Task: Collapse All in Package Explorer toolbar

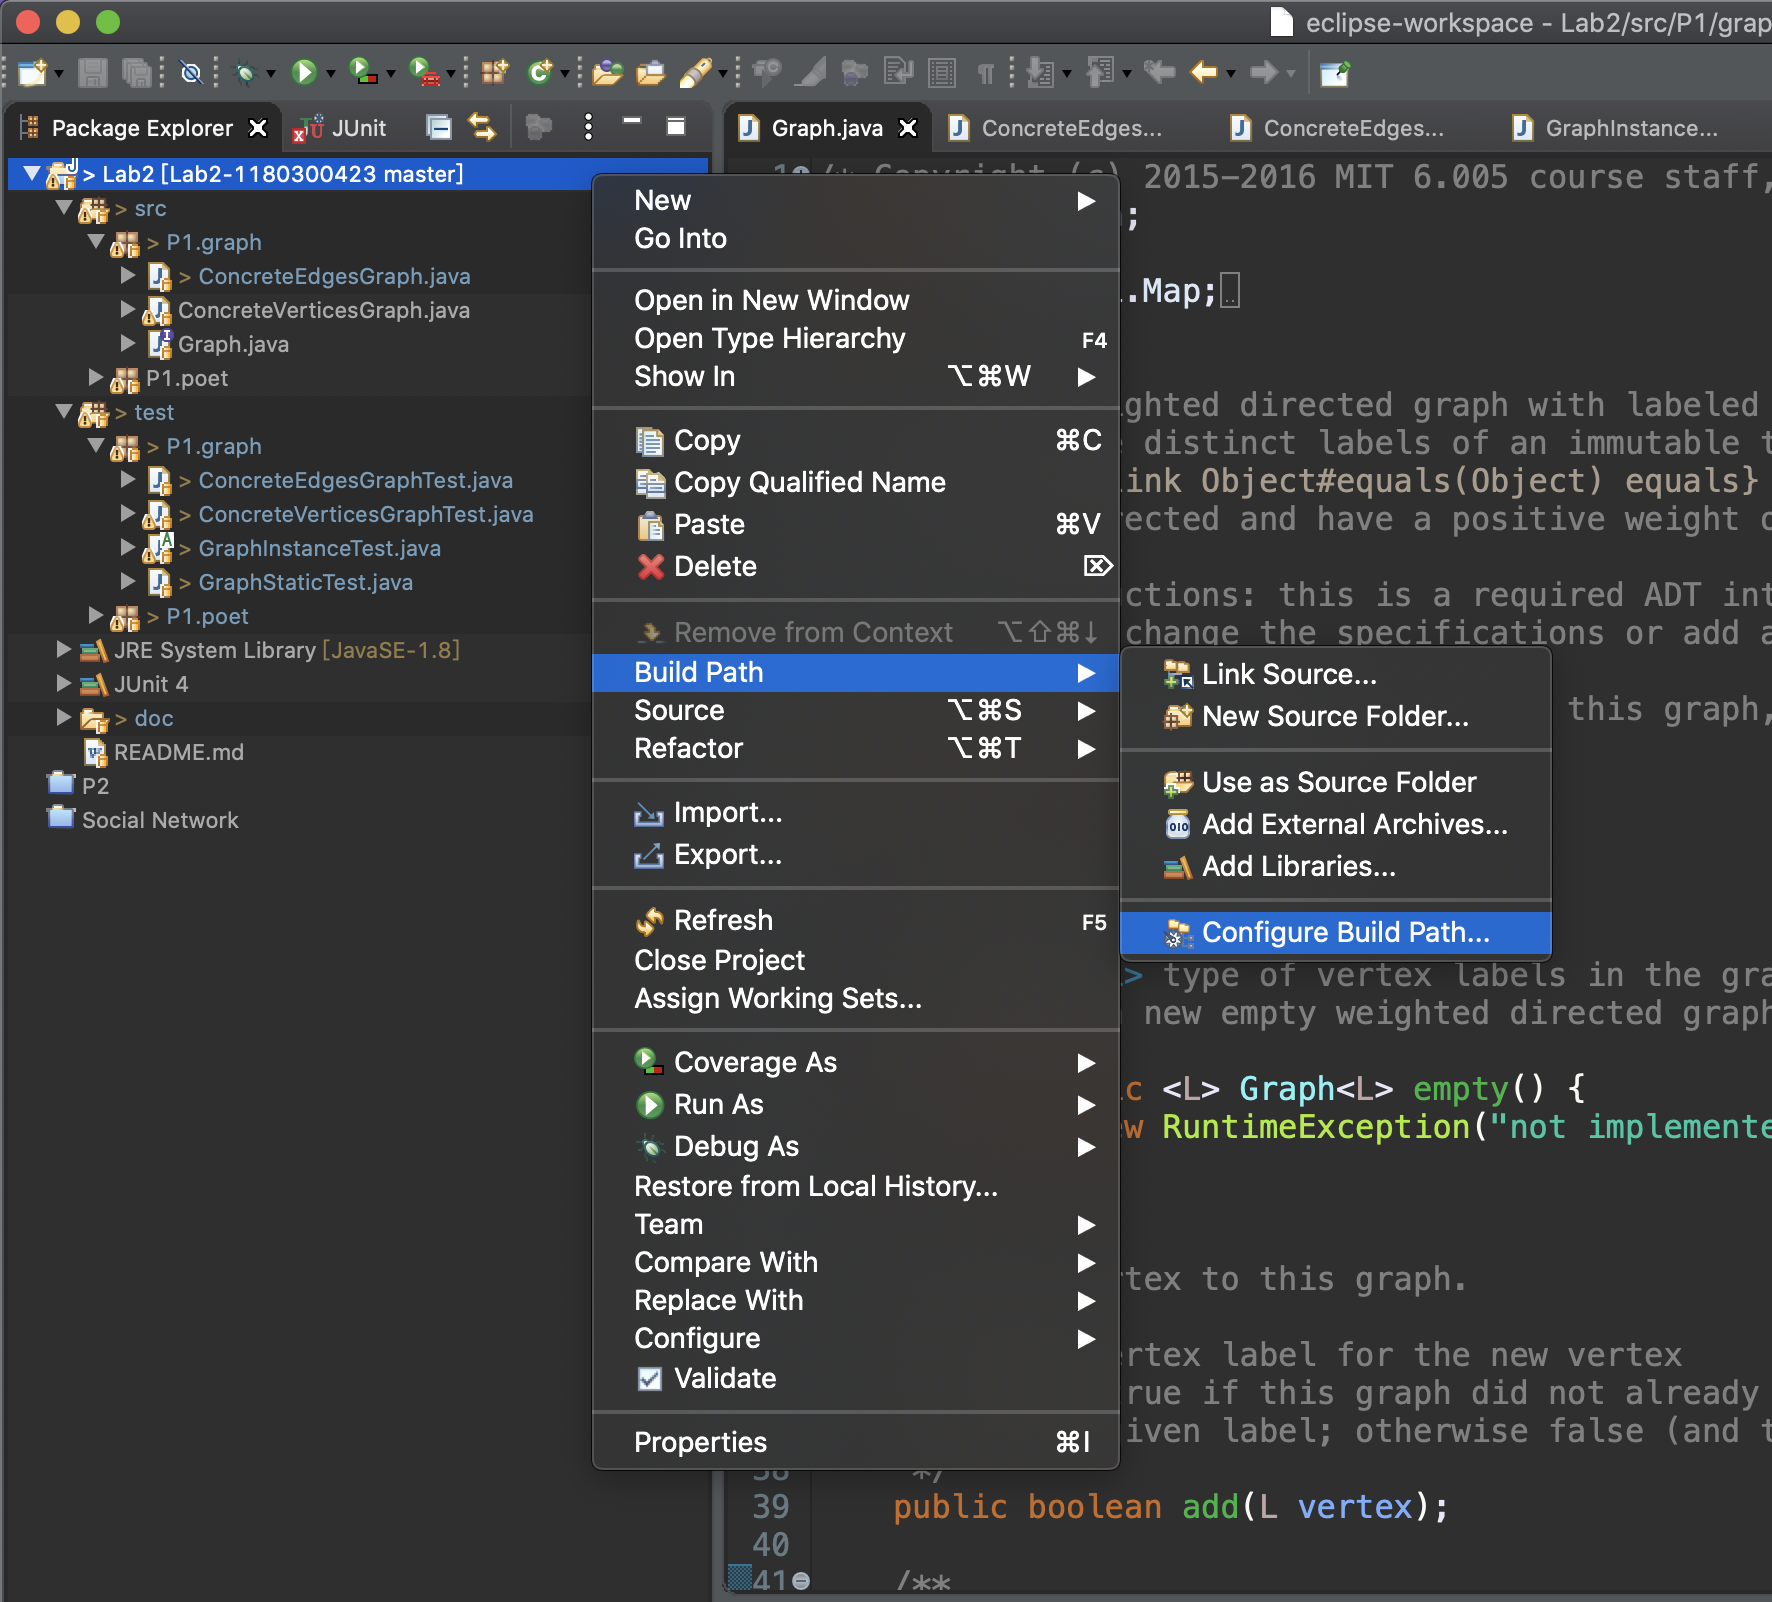Action: 439,127
